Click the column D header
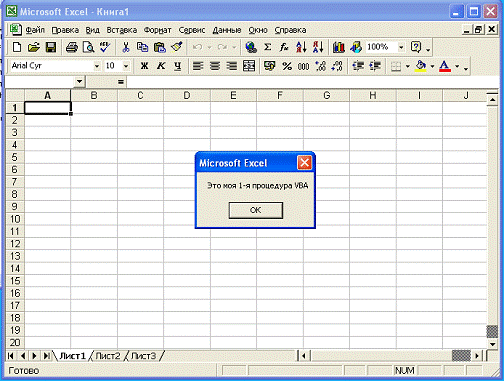Image resolution: width=504 pixels, height=381 pixels. pos(187,96)
